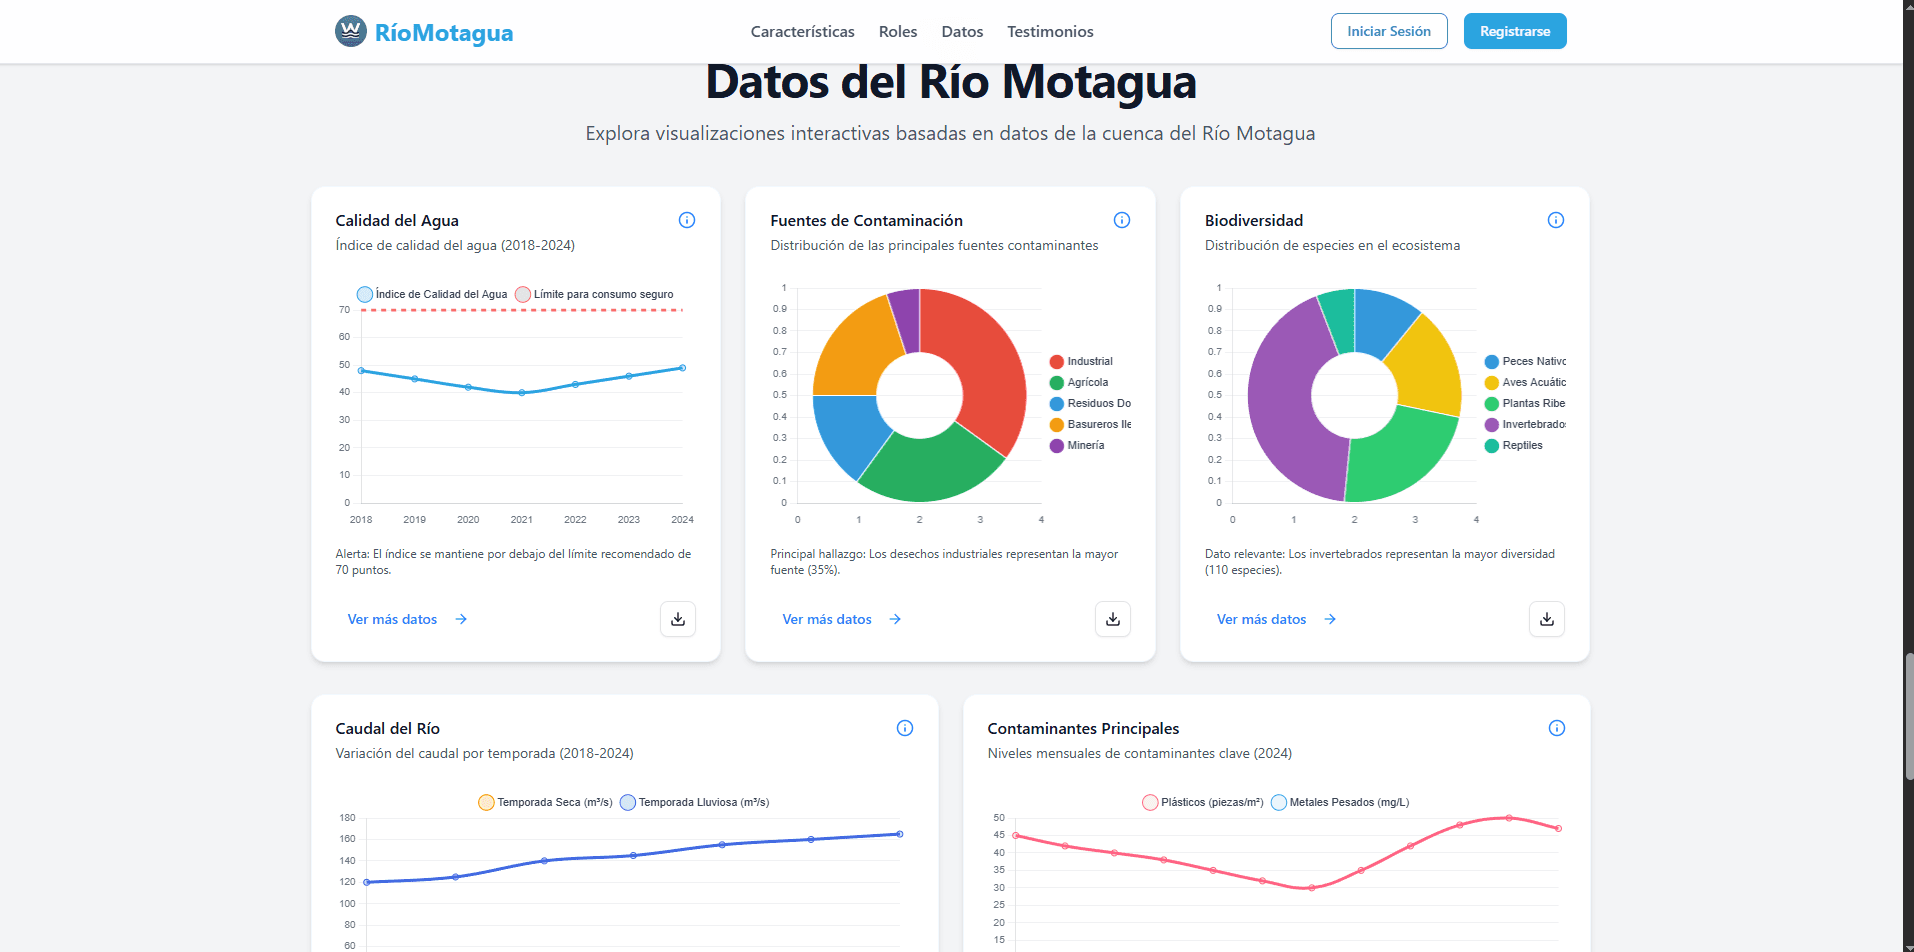Open info icon on Fuentes de Contaminación card
1914x952 pixels.
click(1122, 220)
